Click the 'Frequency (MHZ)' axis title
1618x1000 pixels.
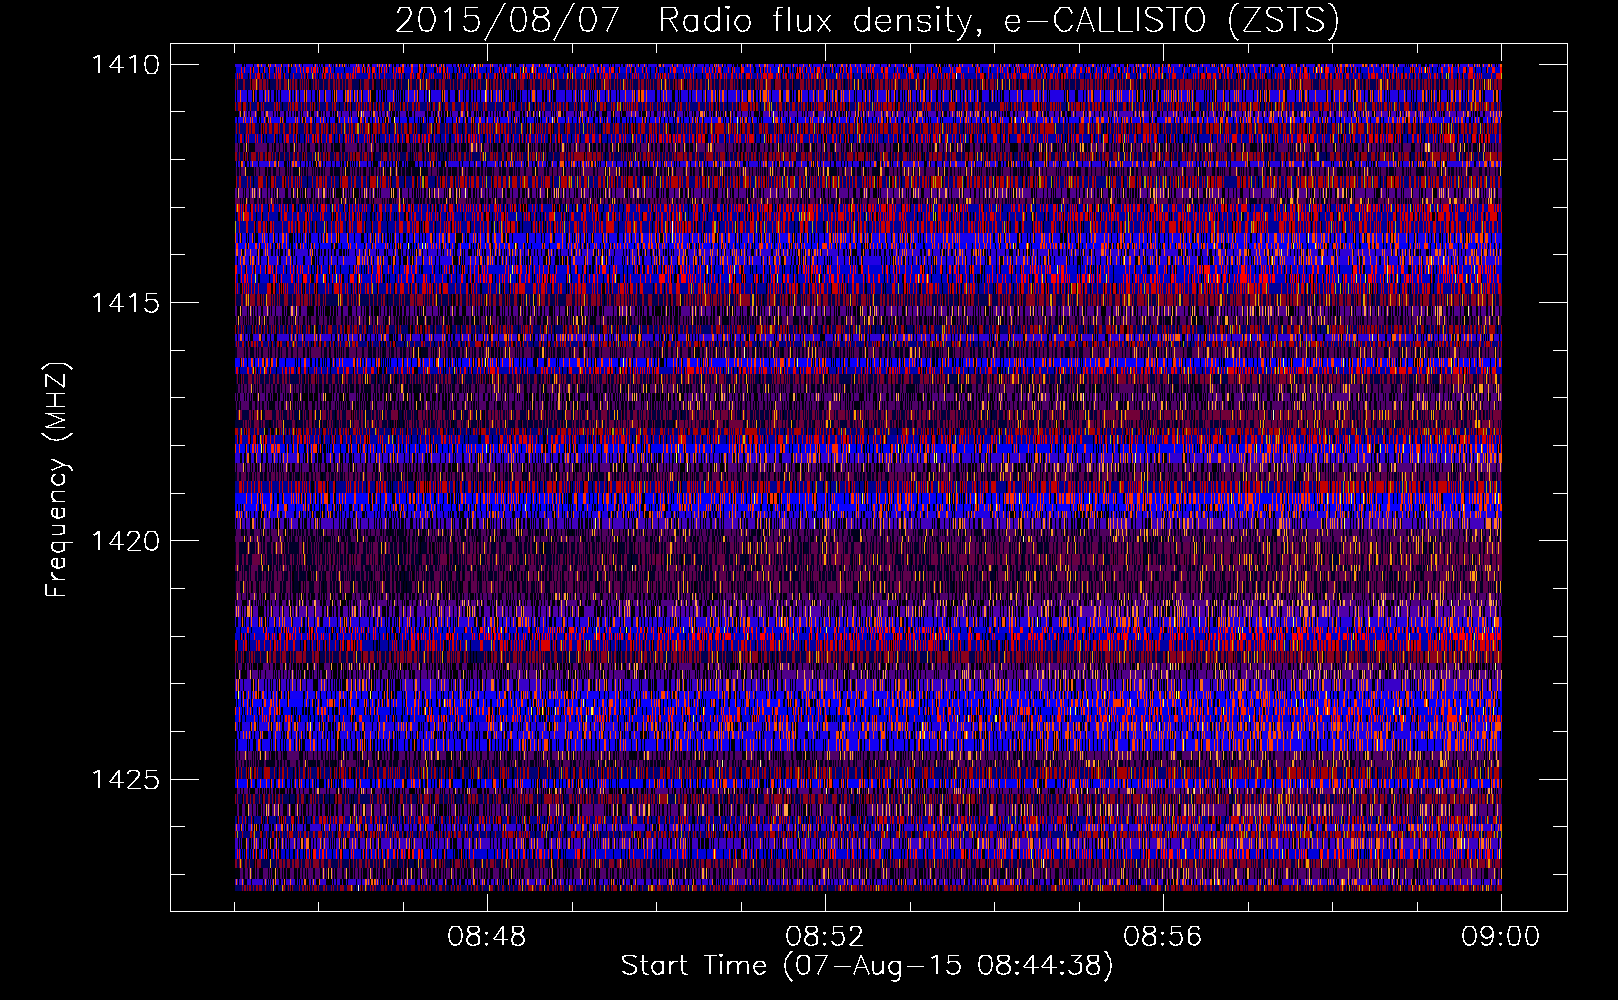[x=58, y=479]
